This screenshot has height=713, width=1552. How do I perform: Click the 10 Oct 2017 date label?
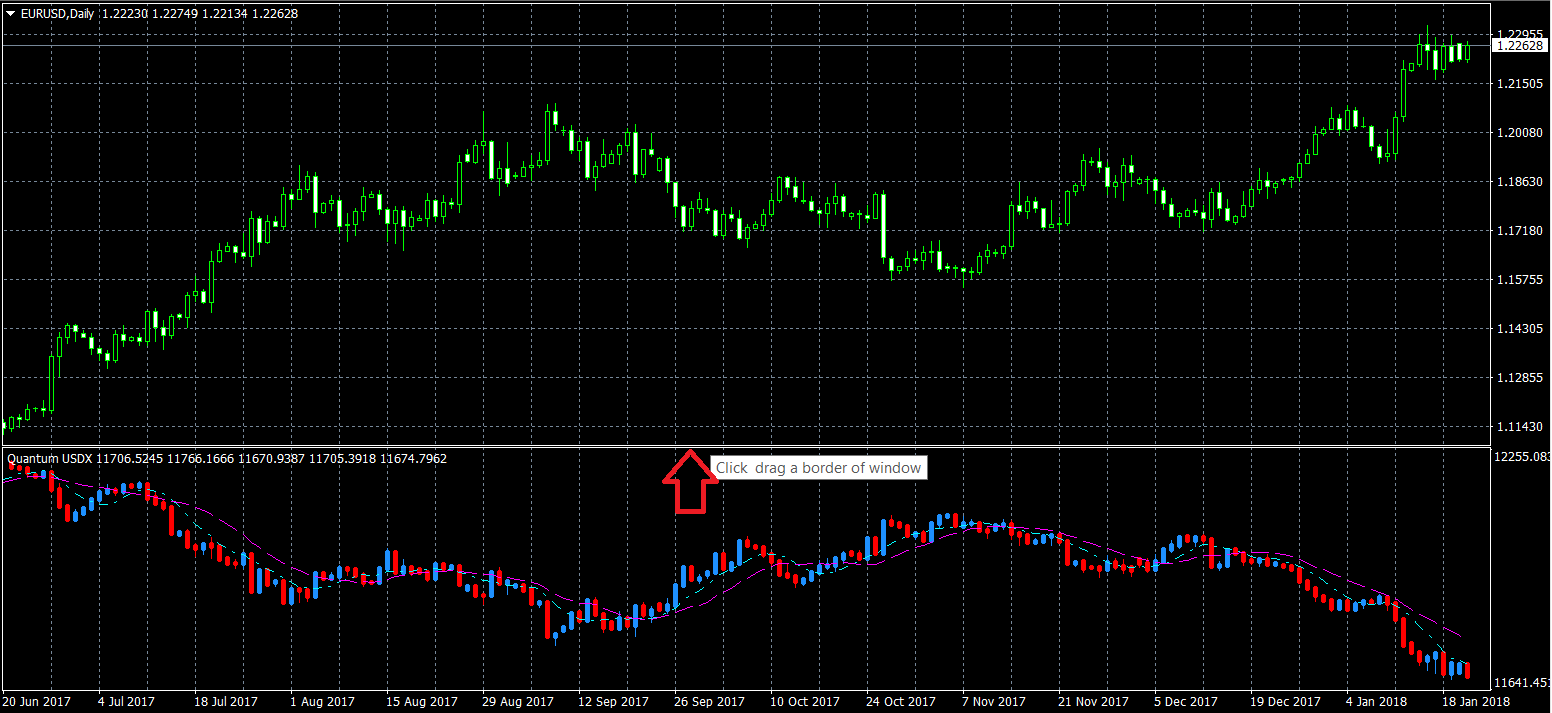[805, 702]
